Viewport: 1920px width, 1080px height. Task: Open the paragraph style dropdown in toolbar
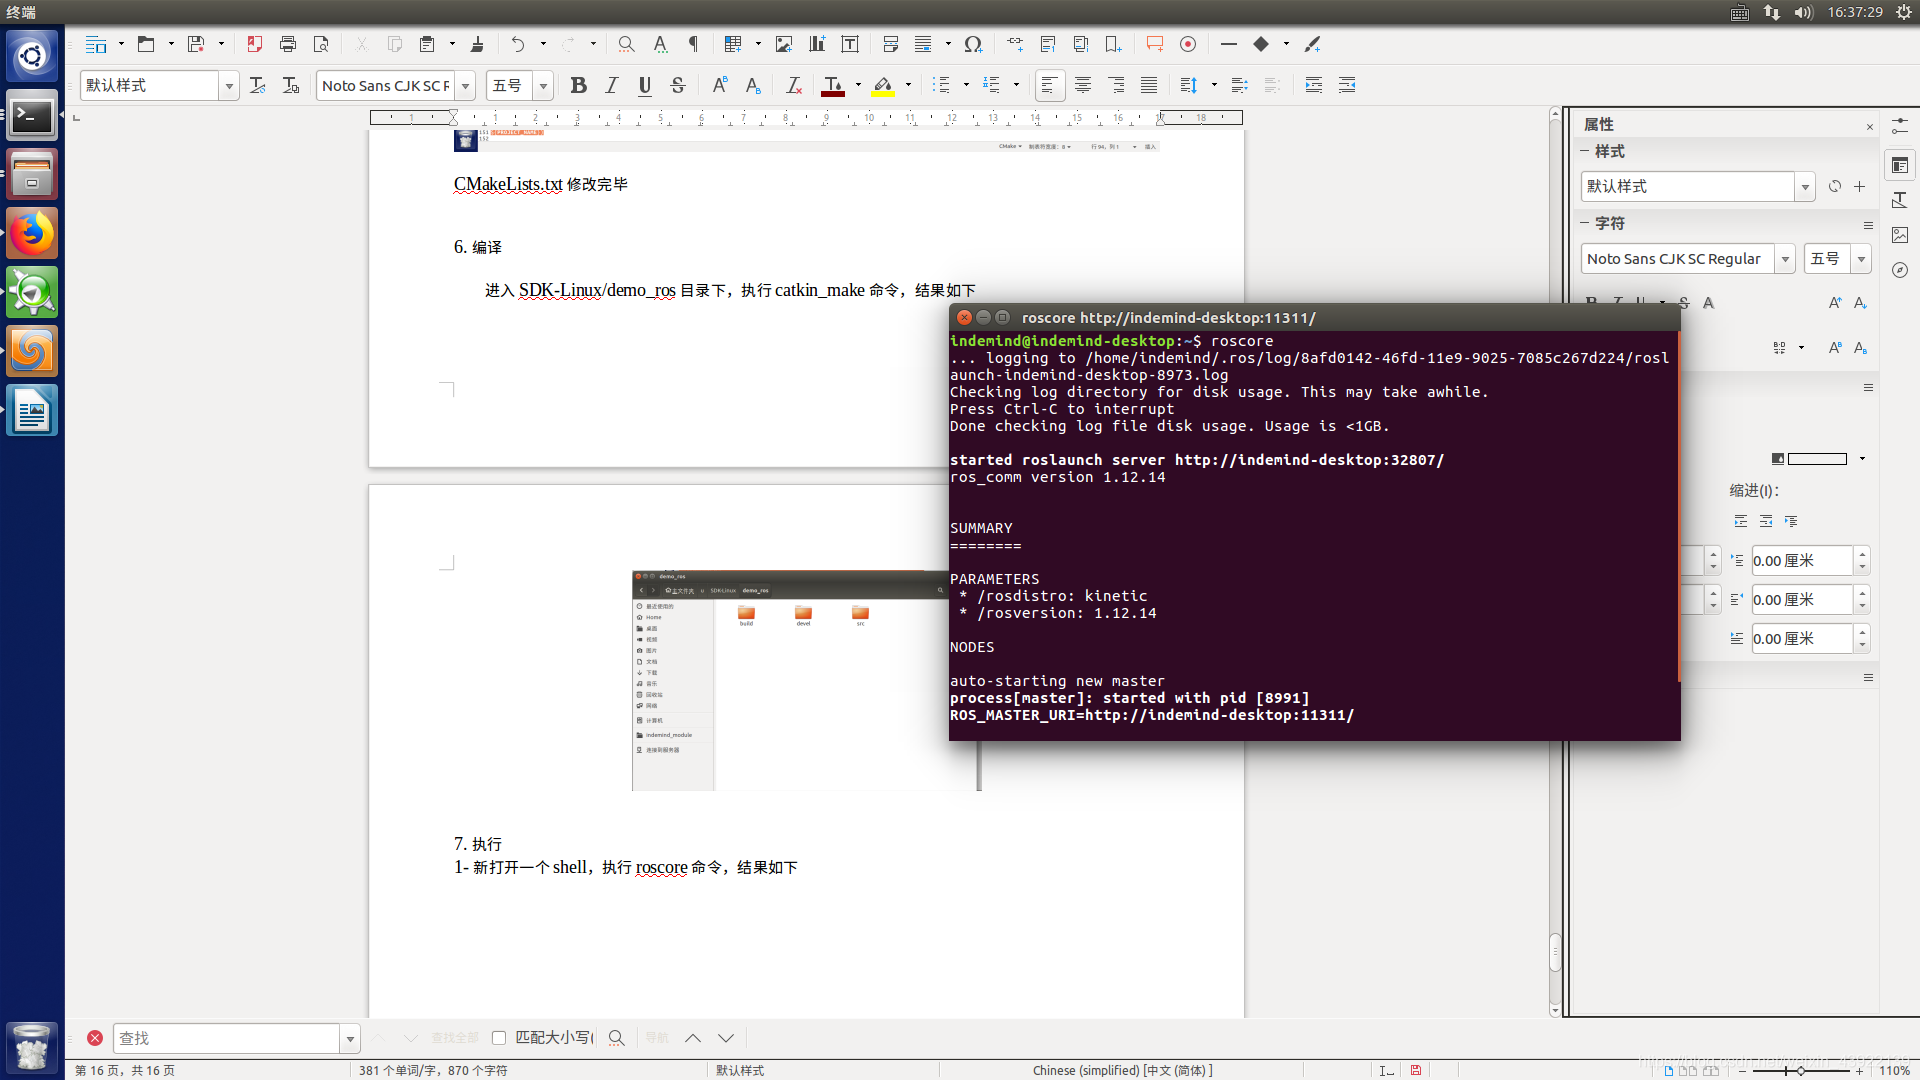(229, 86)
